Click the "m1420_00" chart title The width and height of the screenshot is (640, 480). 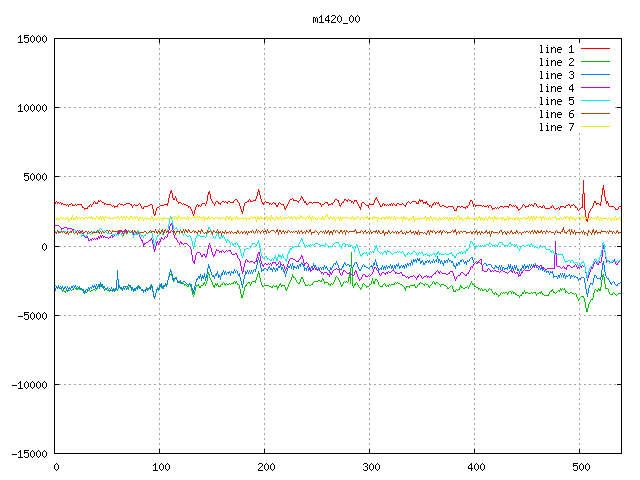click(x=335, y=18)
